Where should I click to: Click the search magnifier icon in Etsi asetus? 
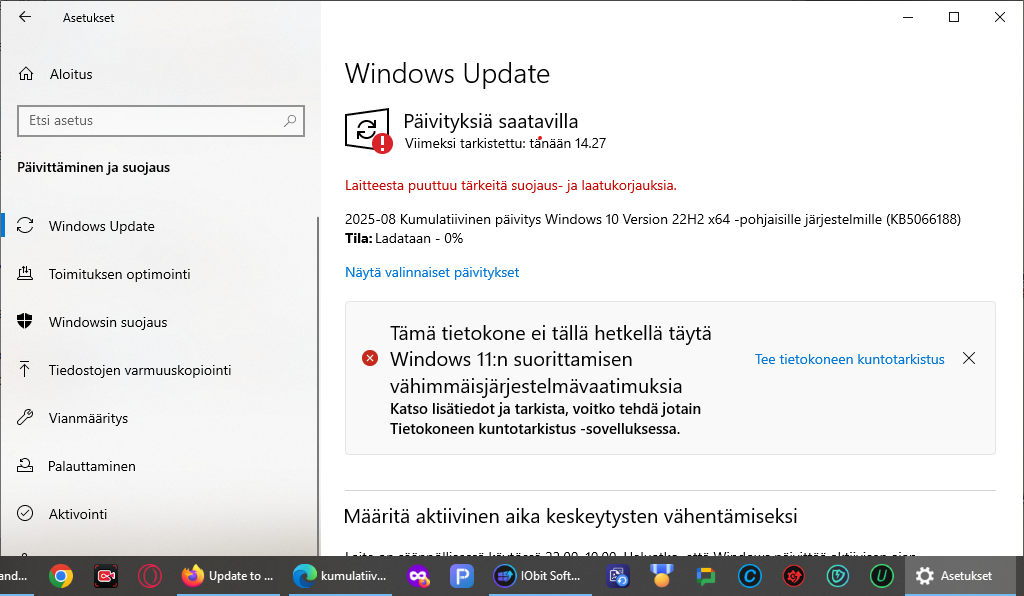(290, 121)
